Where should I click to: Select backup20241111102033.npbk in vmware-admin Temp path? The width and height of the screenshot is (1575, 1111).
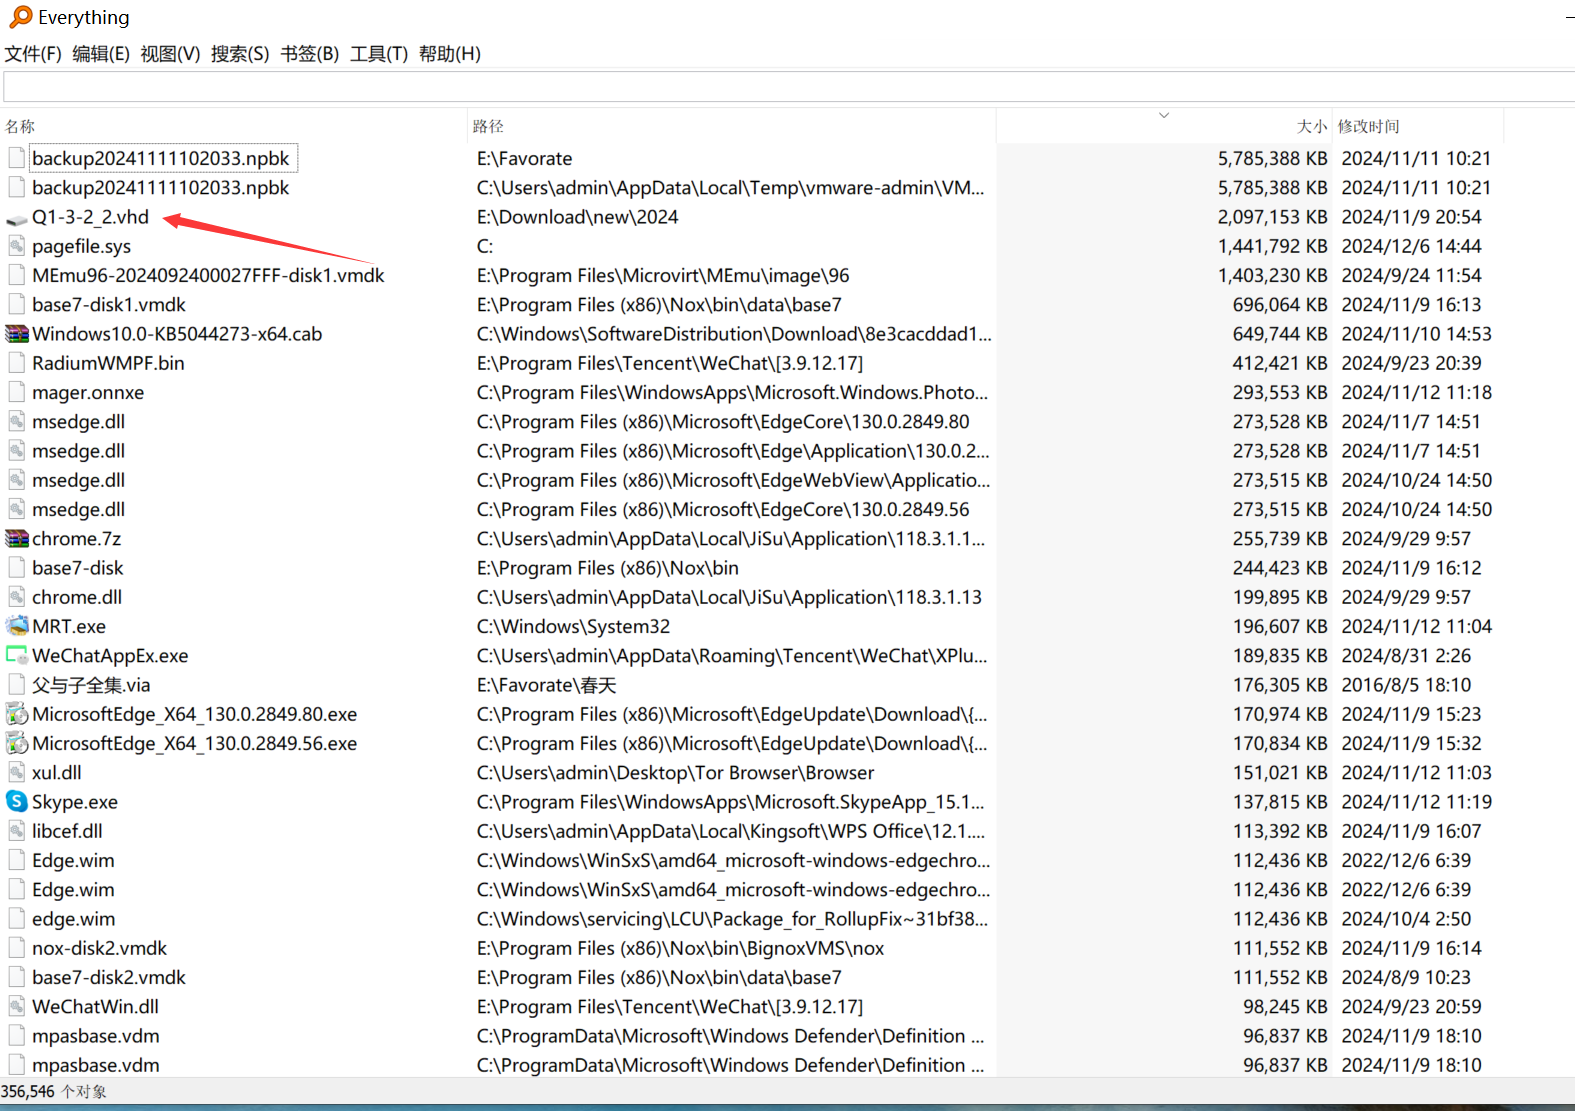coord(160,187)
